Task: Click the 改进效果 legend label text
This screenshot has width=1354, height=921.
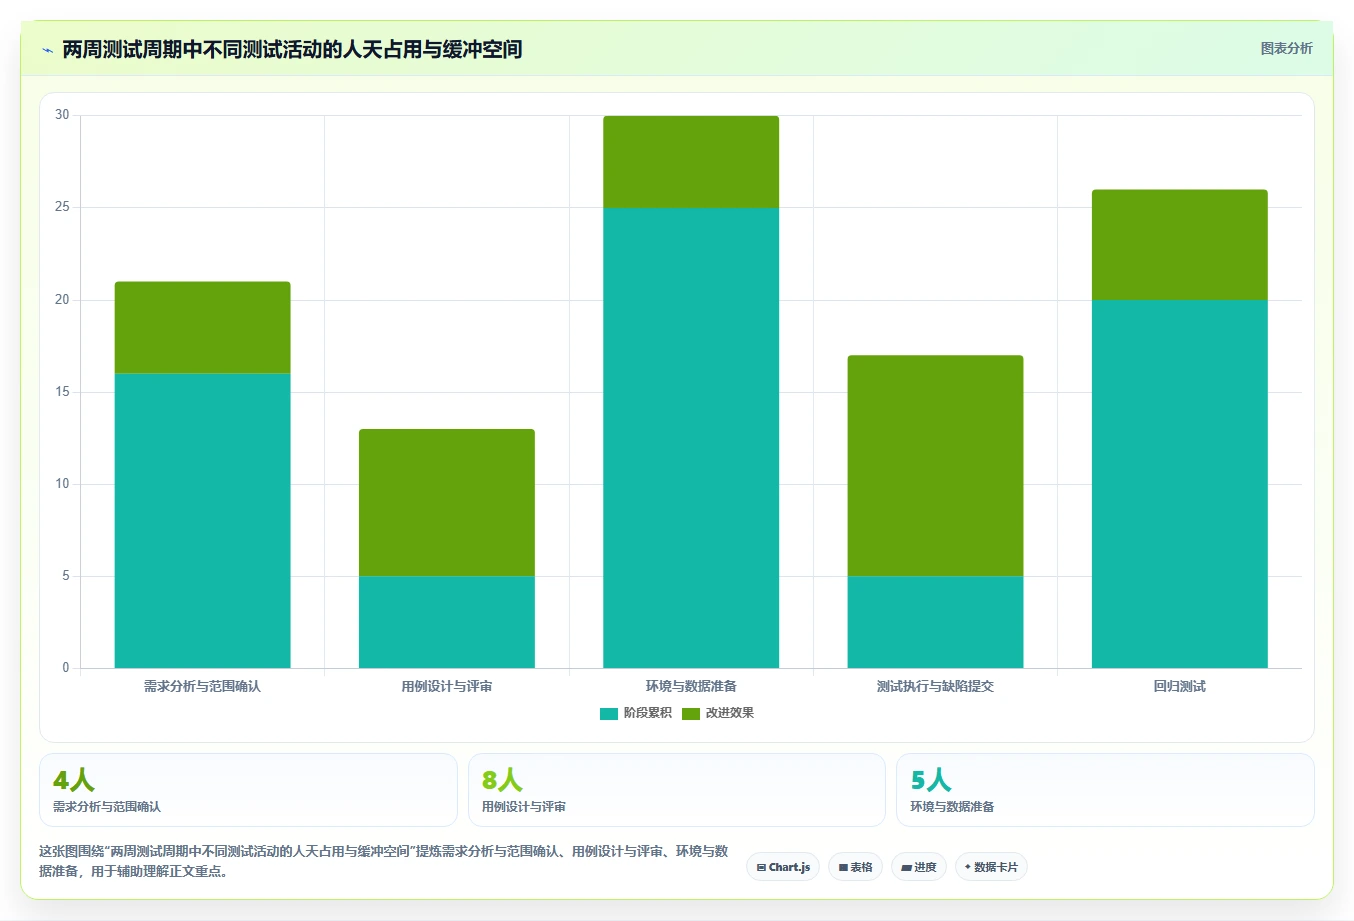Action: [x=730, y=713]
